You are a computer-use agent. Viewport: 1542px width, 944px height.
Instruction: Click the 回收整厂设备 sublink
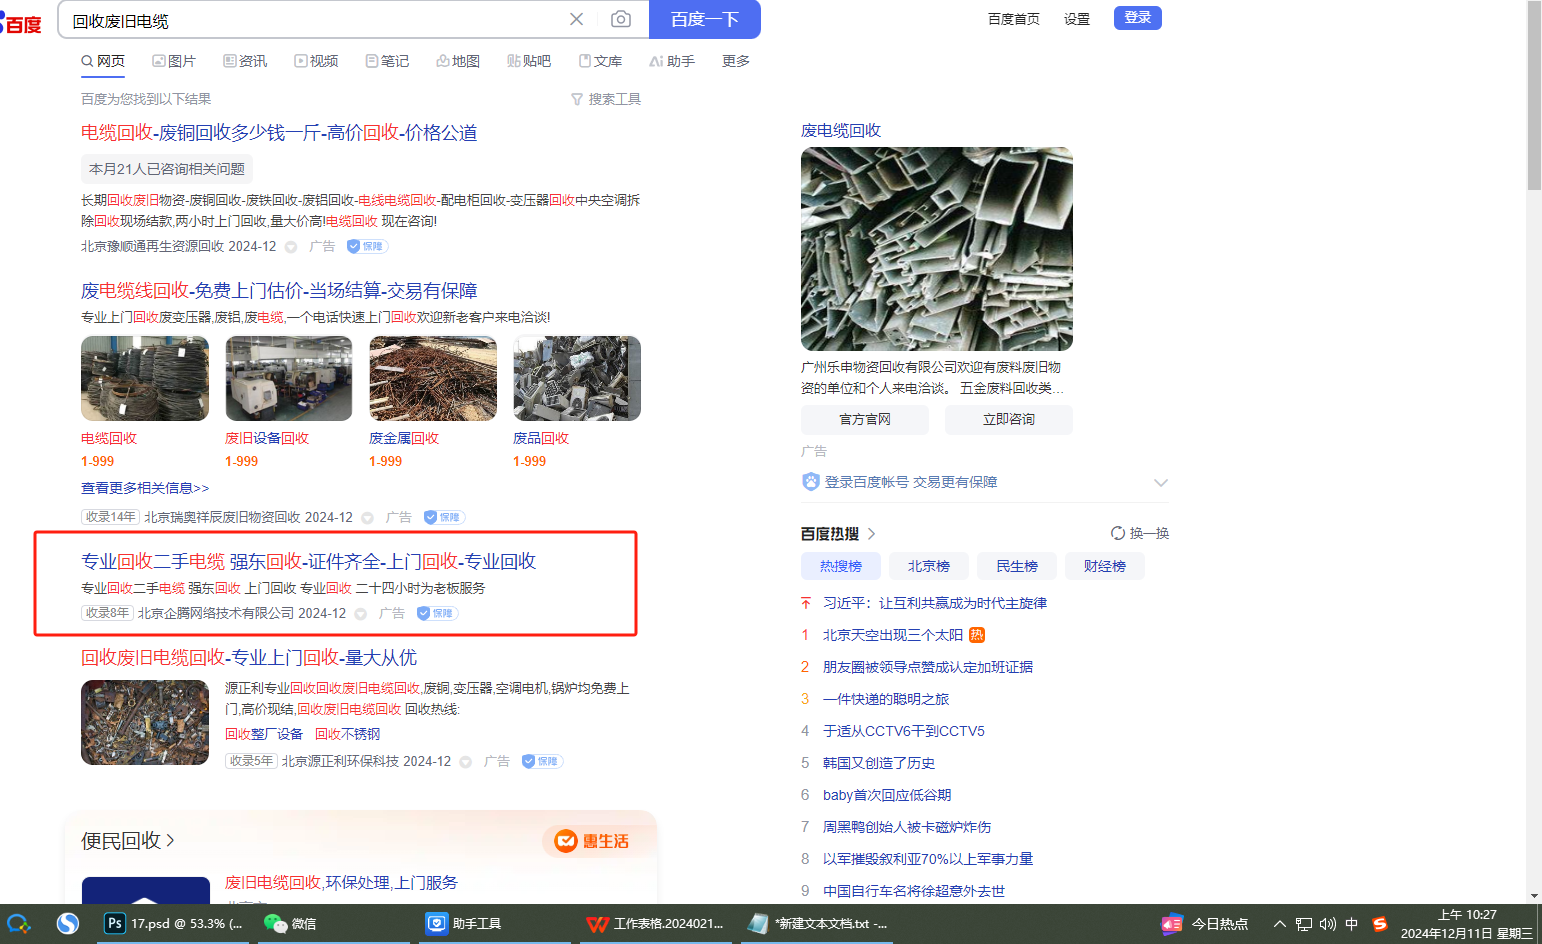click(264, 734)
